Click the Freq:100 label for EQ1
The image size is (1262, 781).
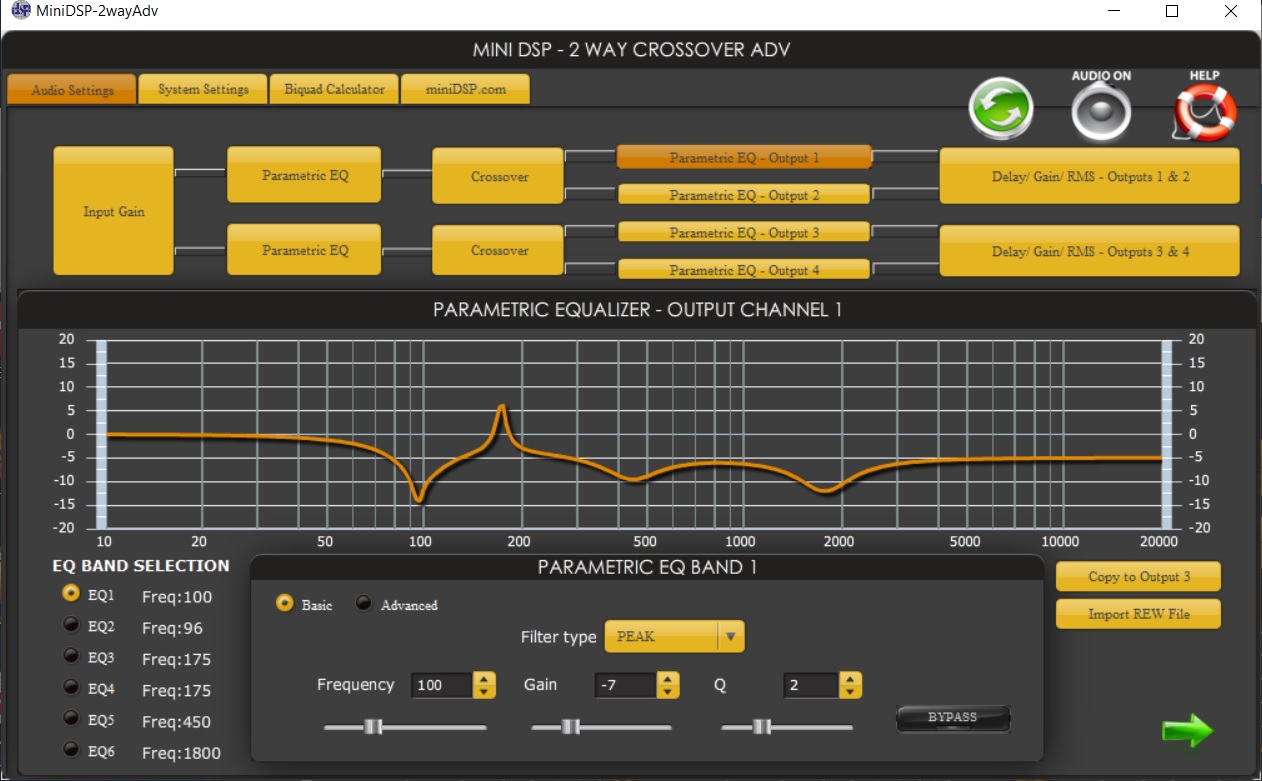tap(177, 597)
